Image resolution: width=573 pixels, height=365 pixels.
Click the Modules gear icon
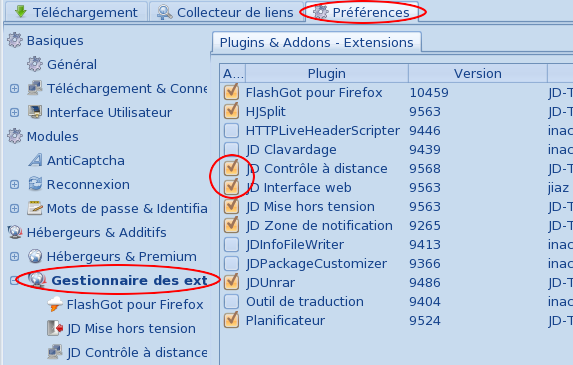[15, 136]
